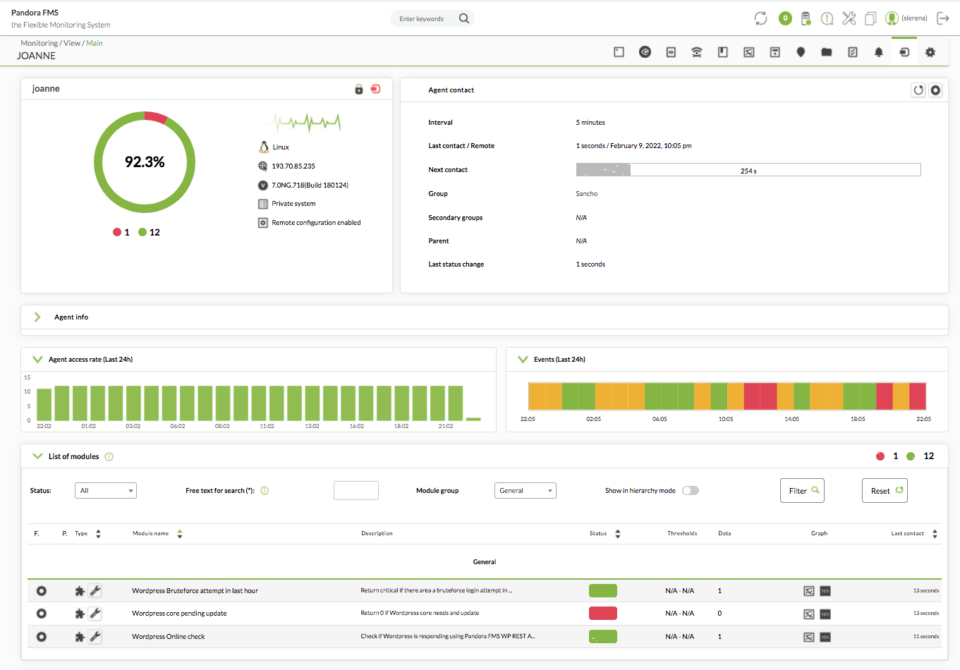The image size is (960, 670).
Task: Collapse the Events (Last 24h) section
Action: tap(523, 359)
